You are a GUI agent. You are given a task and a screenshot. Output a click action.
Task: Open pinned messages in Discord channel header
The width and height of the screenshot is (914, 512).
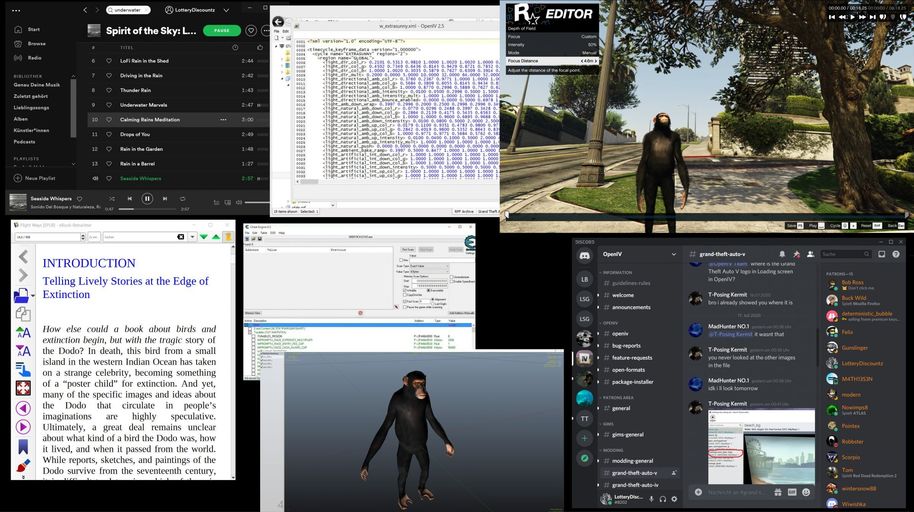point(797,255)
